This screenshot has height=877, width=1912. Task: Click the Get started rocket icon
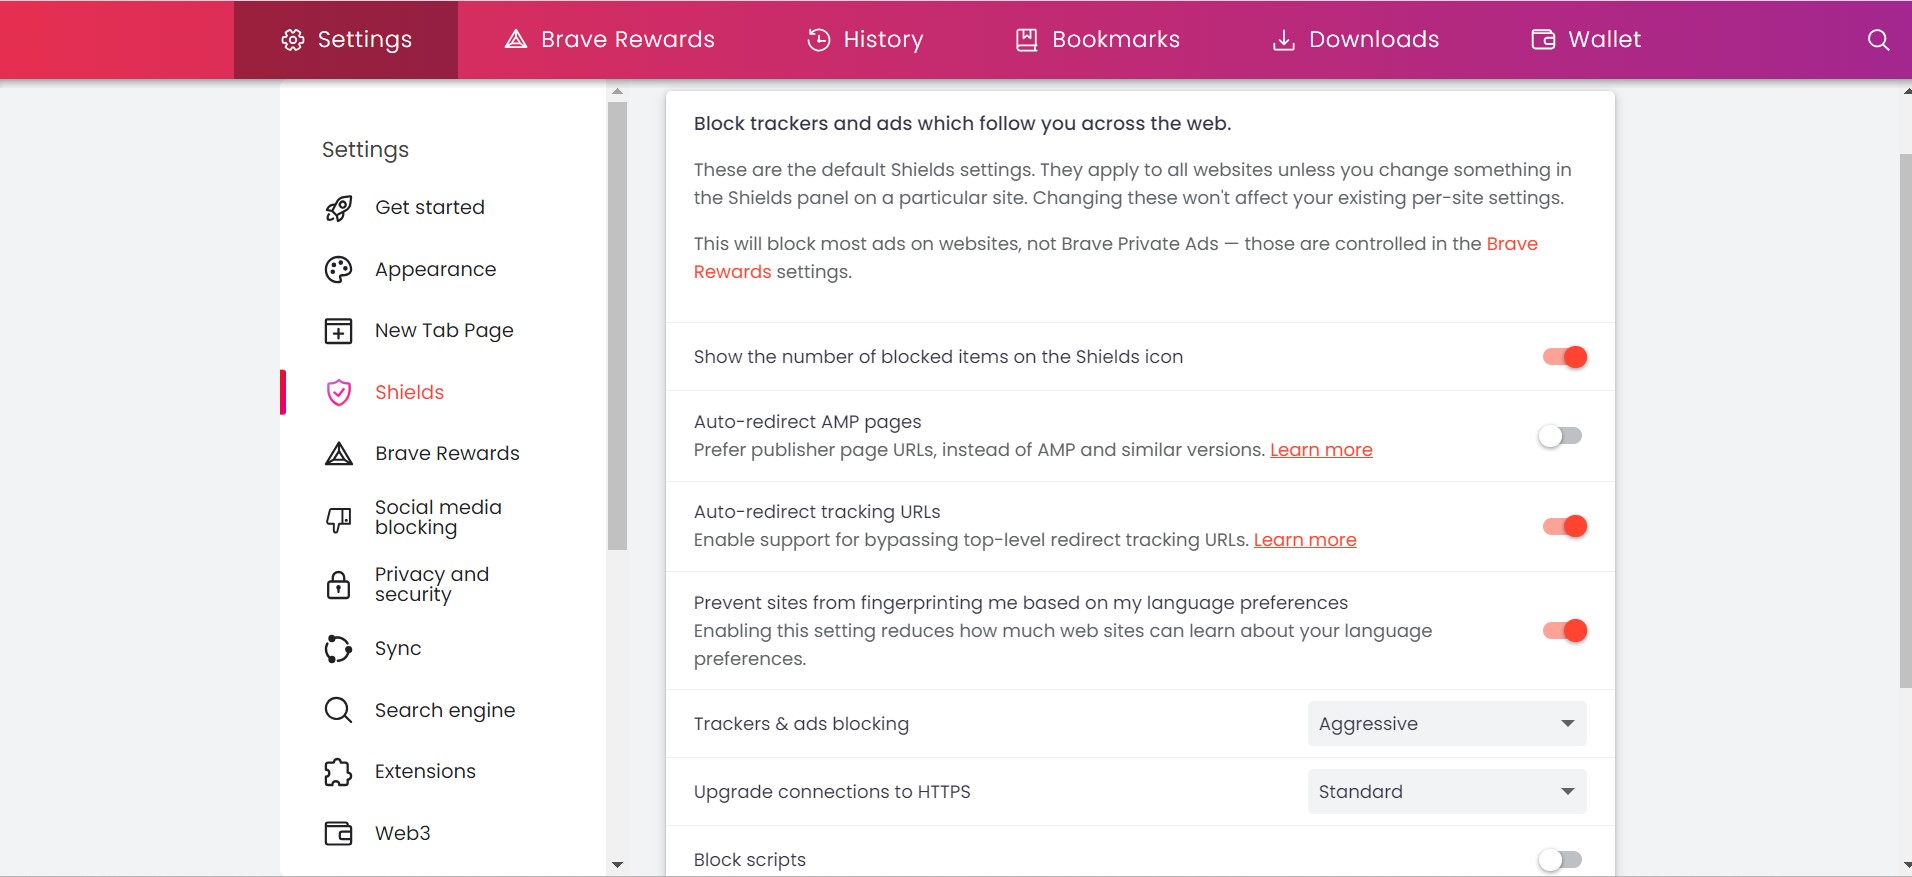(339, 208)
